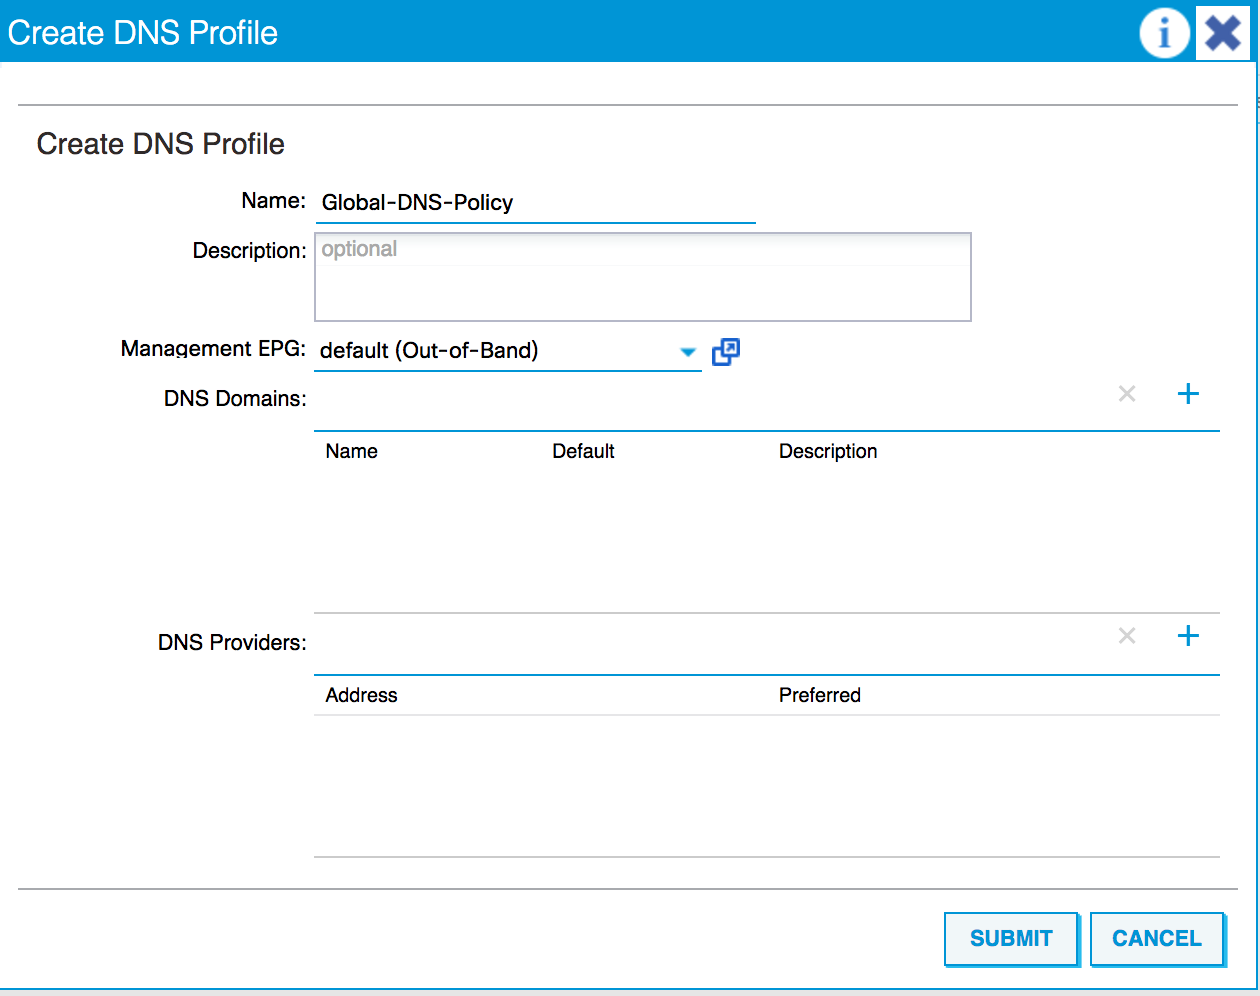1260x996 pixels.
Task: Click the Address column header
Action: [x=361, y=696]
